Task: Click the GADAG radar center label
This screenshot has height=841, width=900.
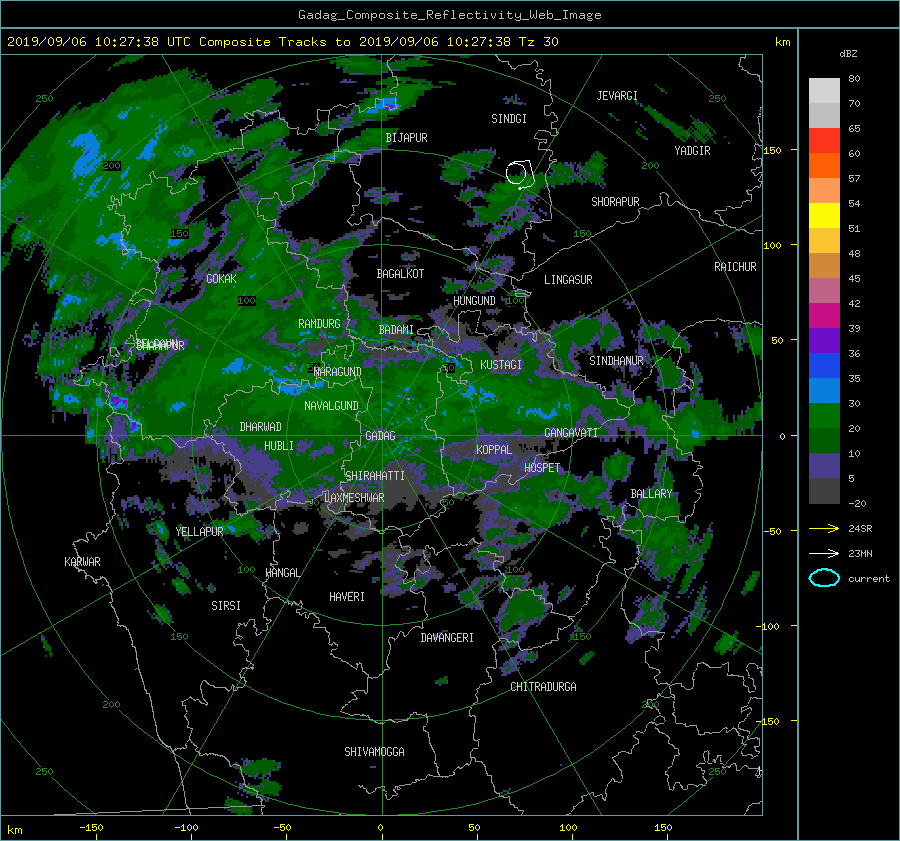Action: 381,436
